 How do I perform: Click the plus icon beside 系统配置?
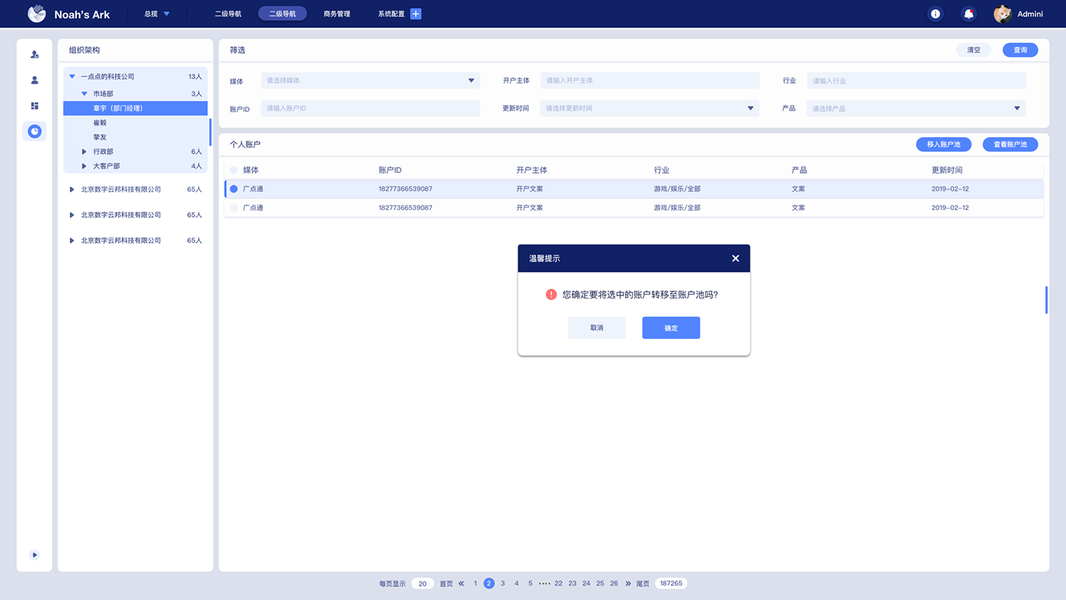tap(415, 14)
